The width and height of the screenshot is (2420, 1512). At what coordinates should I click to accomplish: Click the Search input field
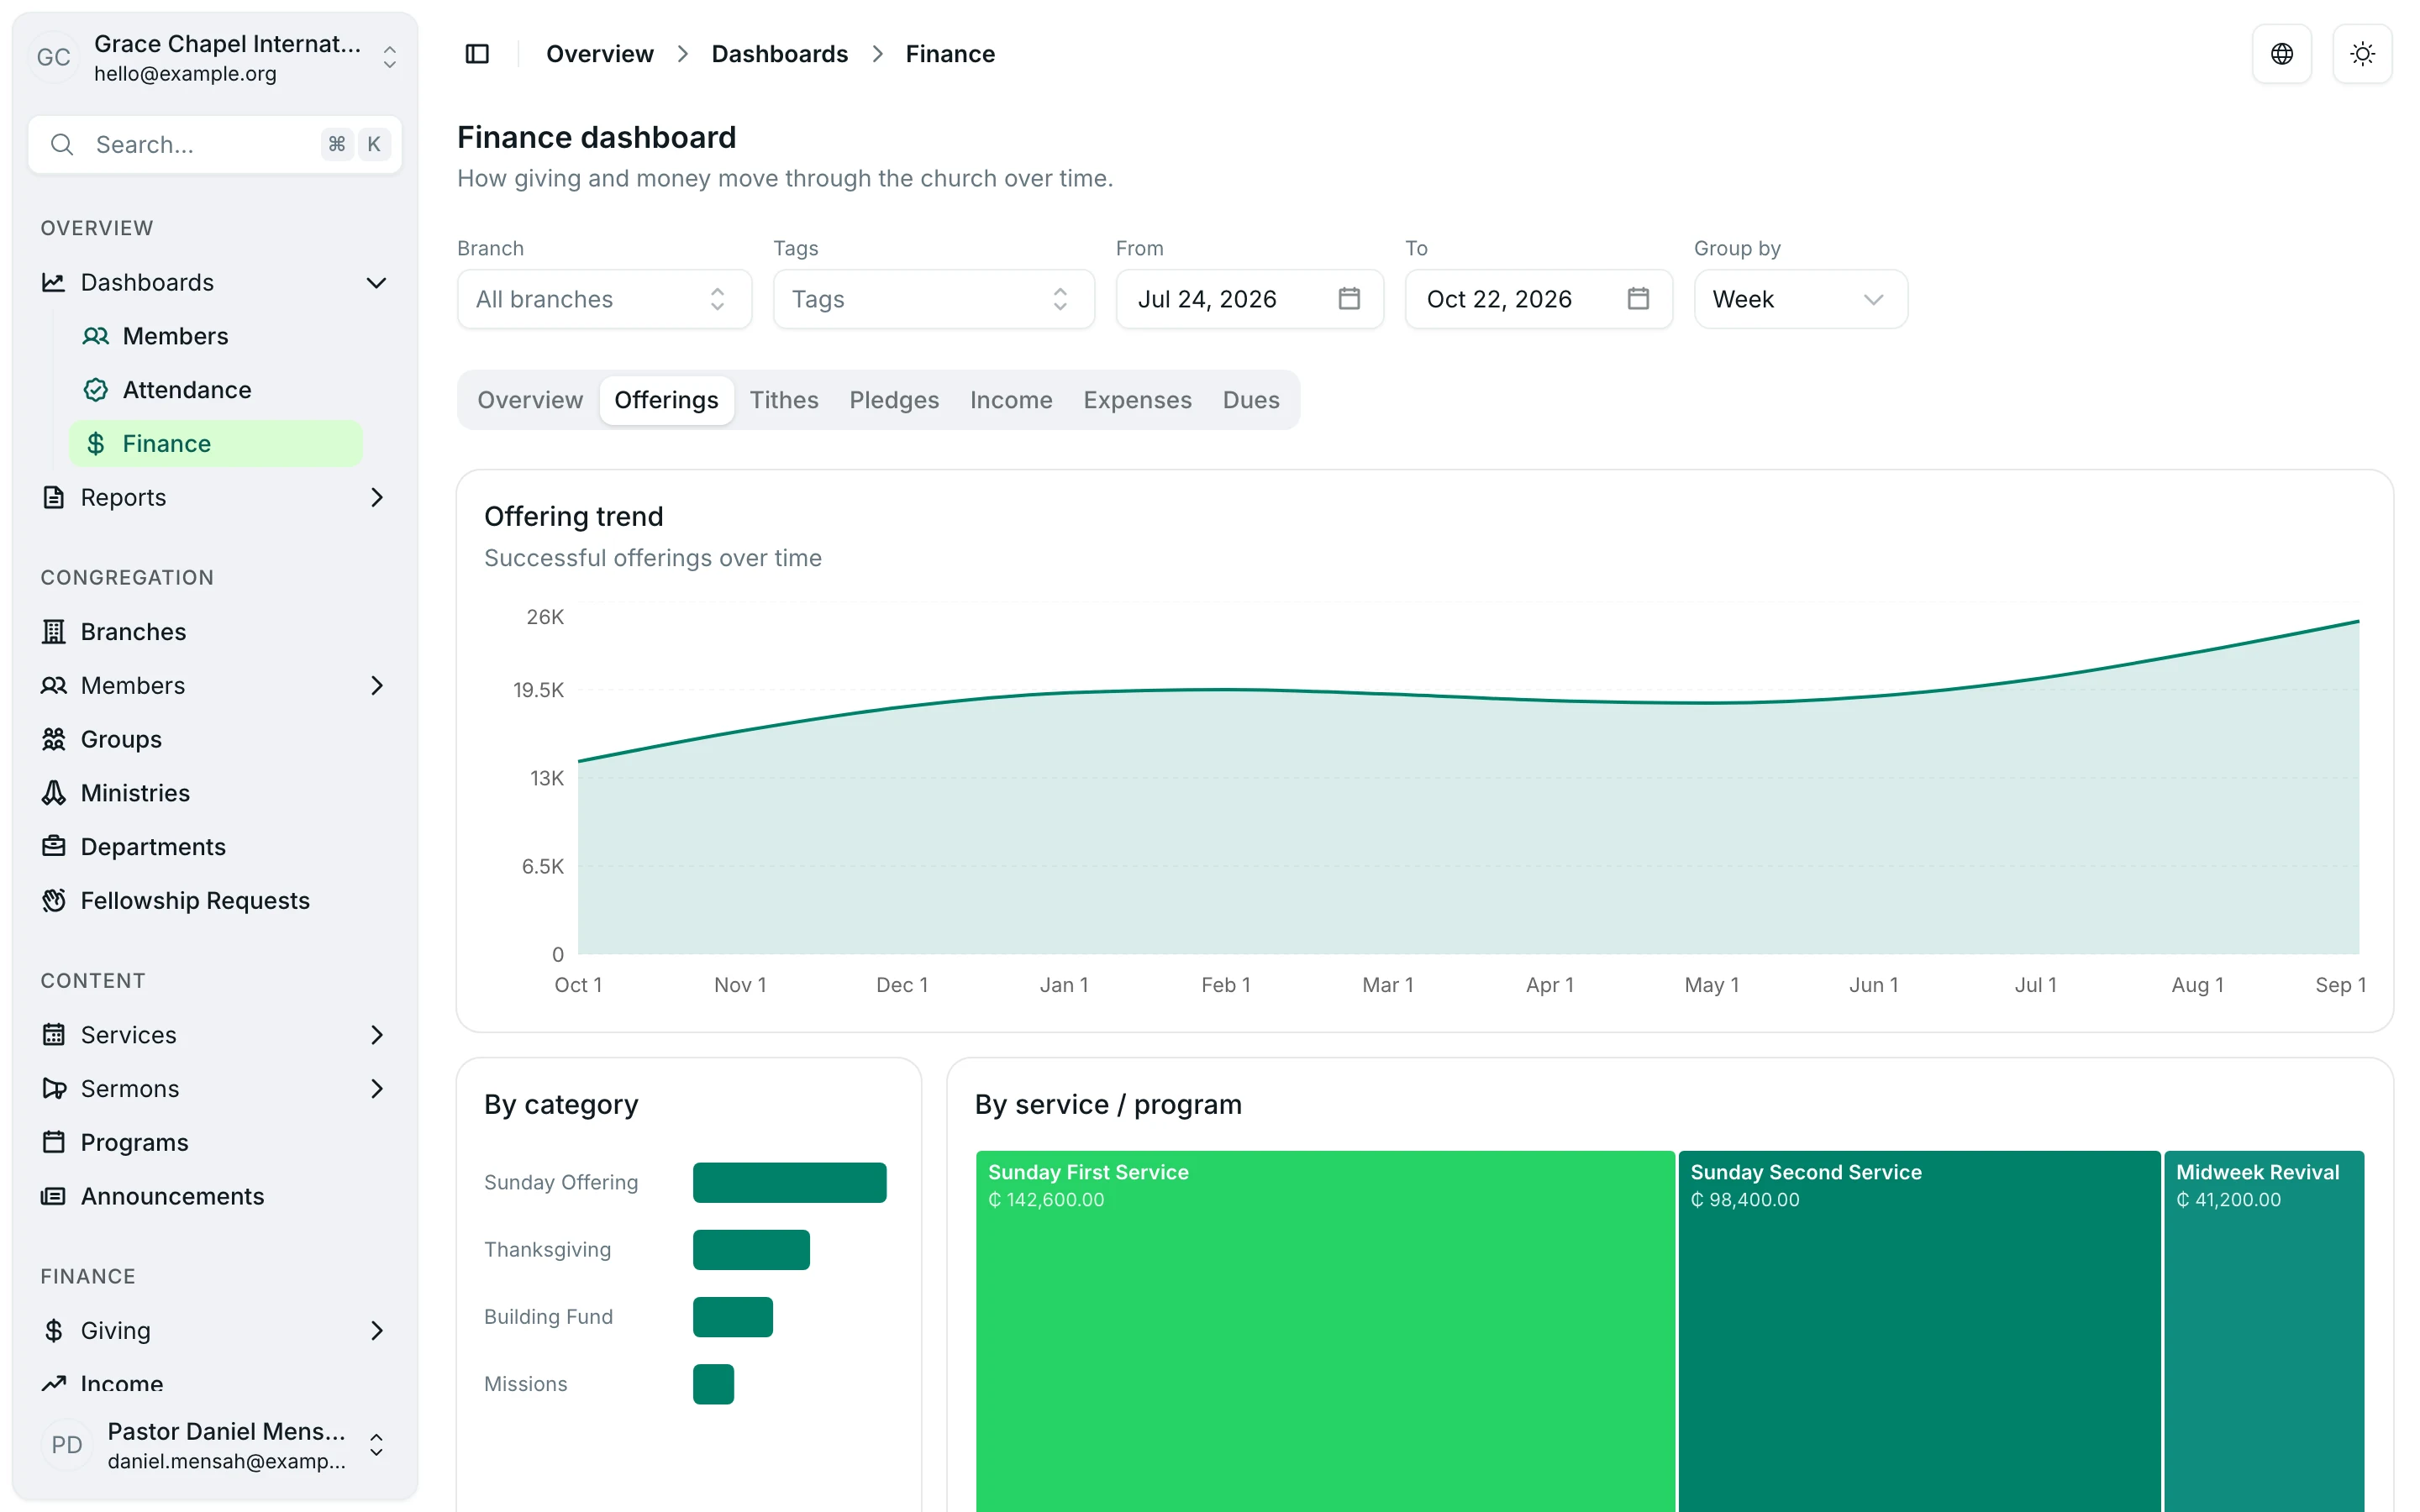point(214,144)
